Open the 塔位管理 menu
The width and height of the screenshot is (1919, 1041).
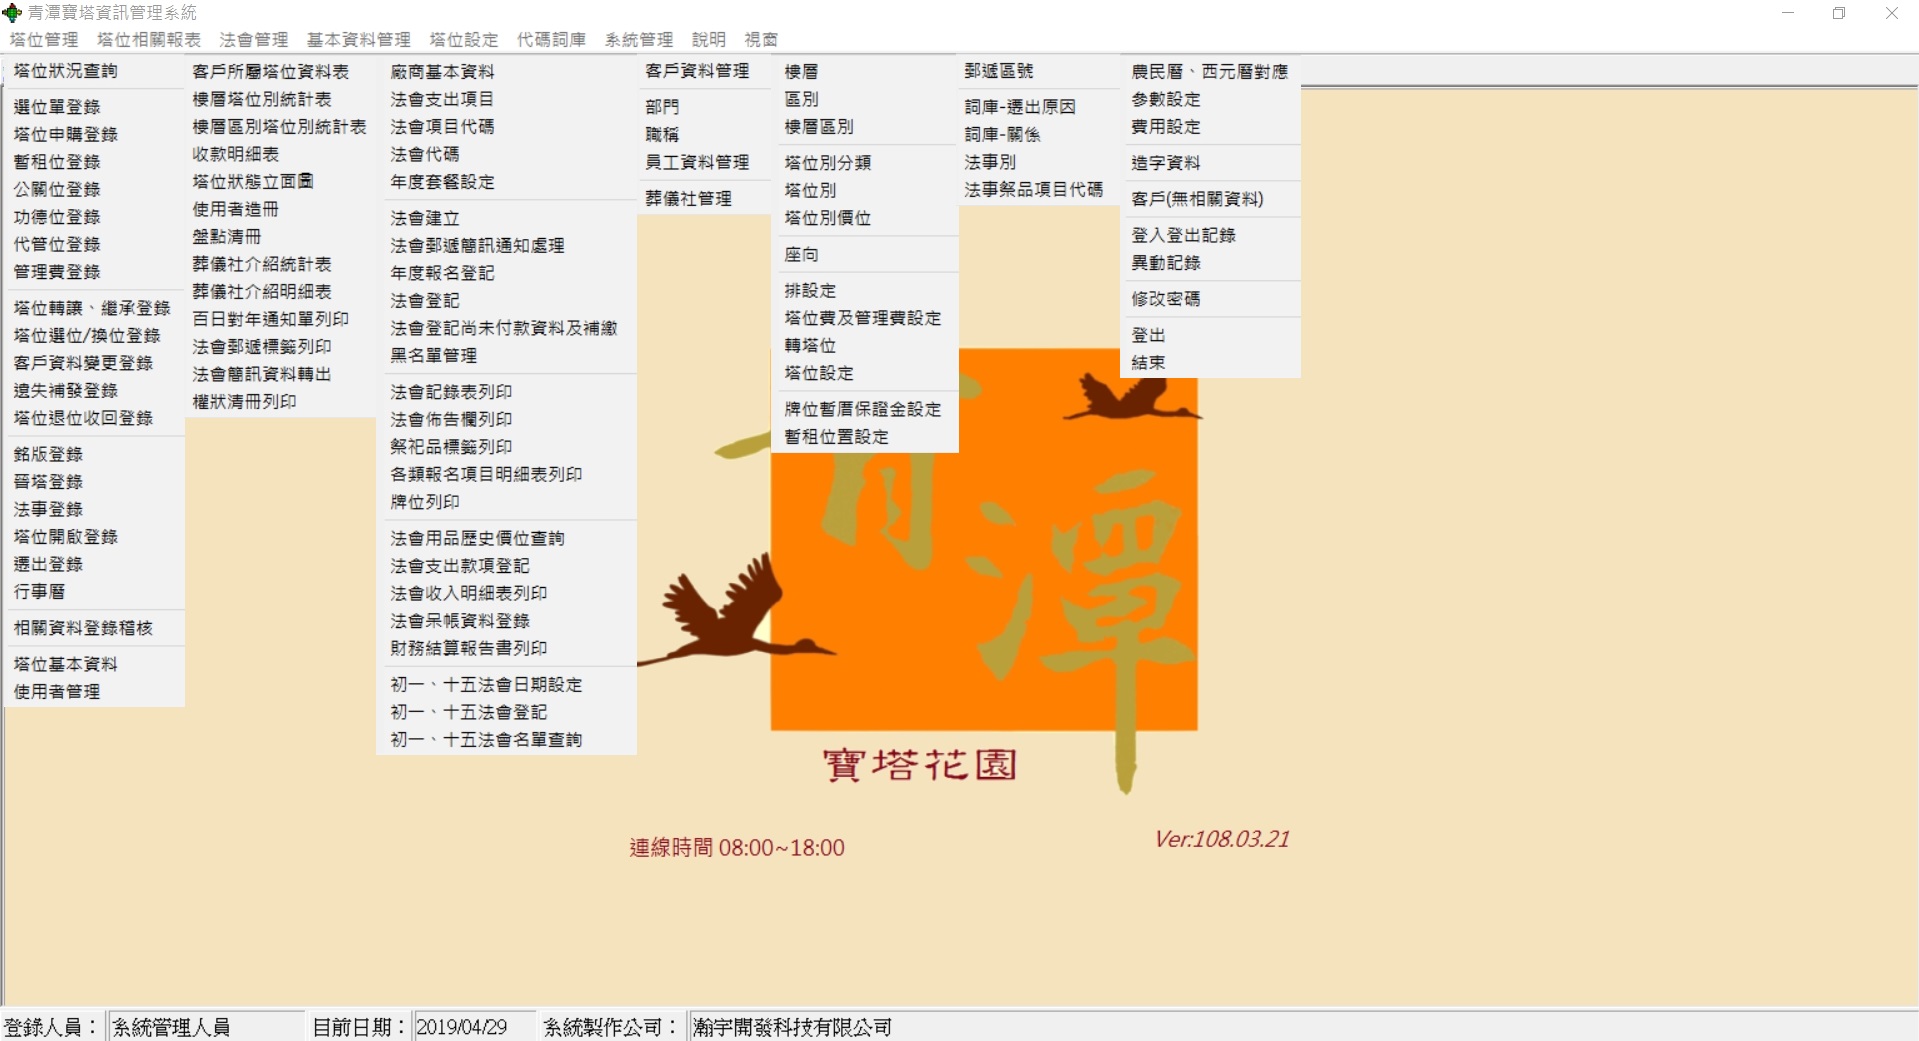44,40
